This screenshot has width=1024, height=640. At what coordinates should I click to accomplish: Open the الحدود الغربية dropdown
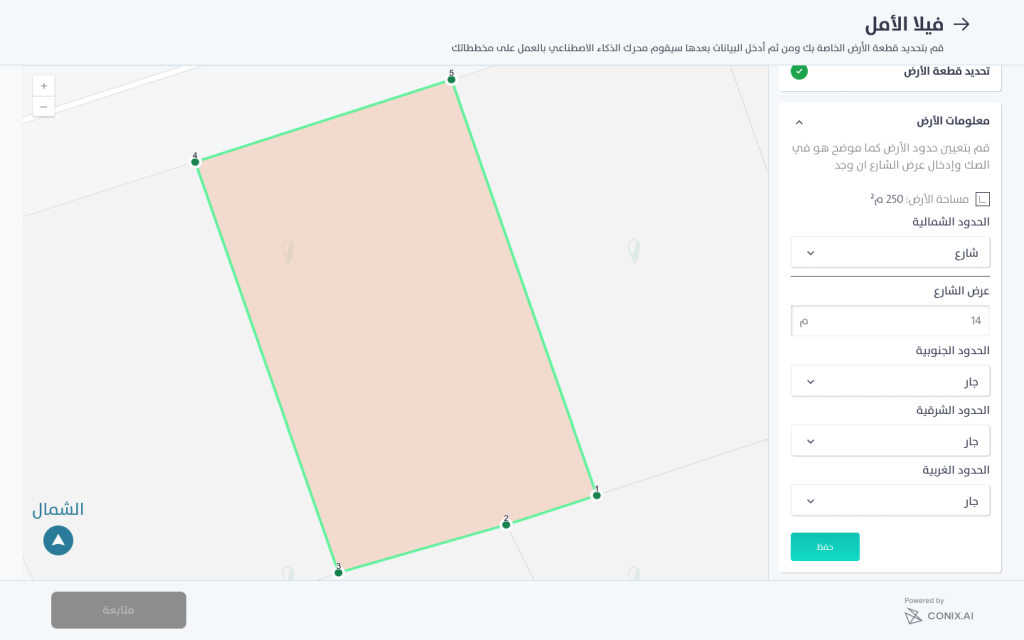pyautogui.click(x=890, y=501)
